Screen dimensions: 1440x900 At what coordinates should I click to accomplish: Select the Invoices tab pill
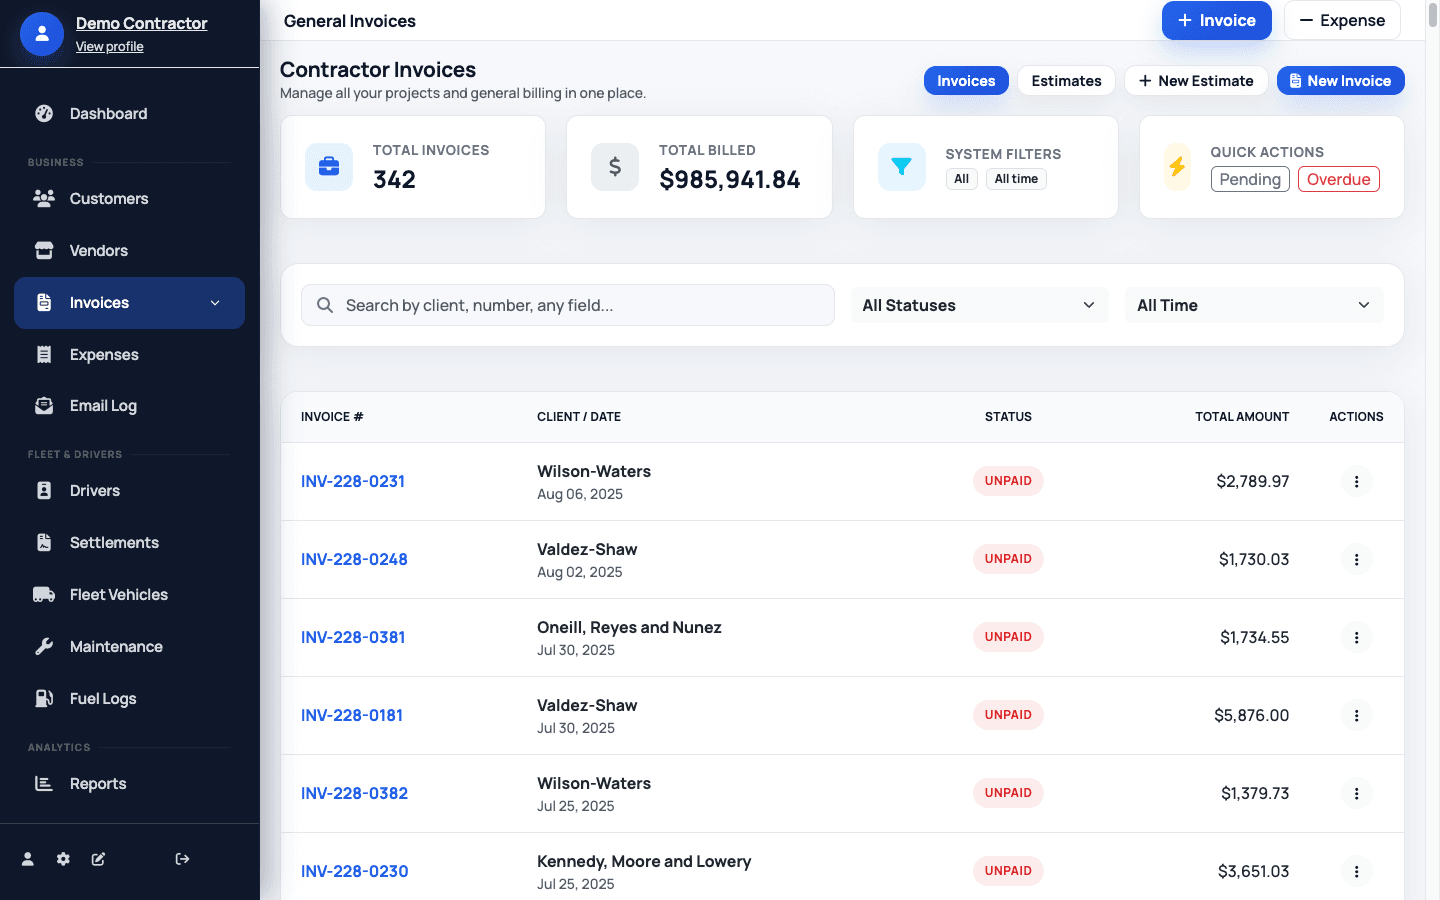click(966, 81)
